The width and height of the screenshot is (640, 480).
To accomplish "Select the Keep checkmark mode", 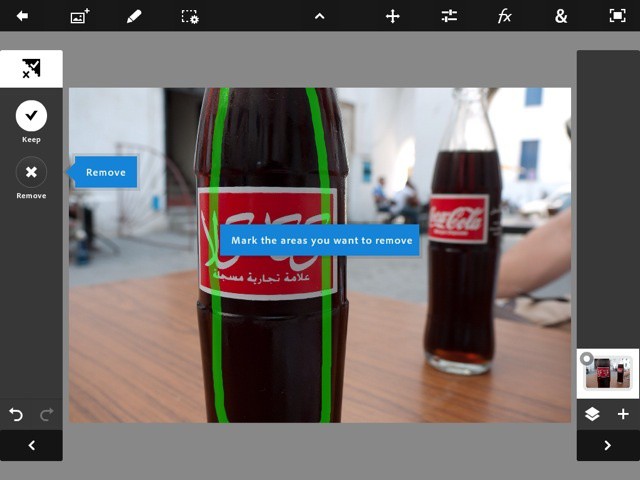I will 31,116.
